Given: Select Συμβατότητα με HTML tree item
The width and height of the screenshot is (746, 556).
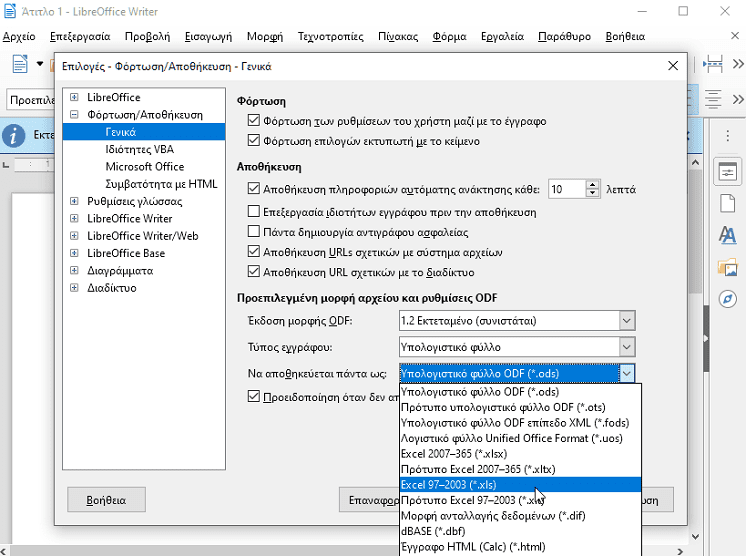Looking at the screenshot, I should click(161, 184).
